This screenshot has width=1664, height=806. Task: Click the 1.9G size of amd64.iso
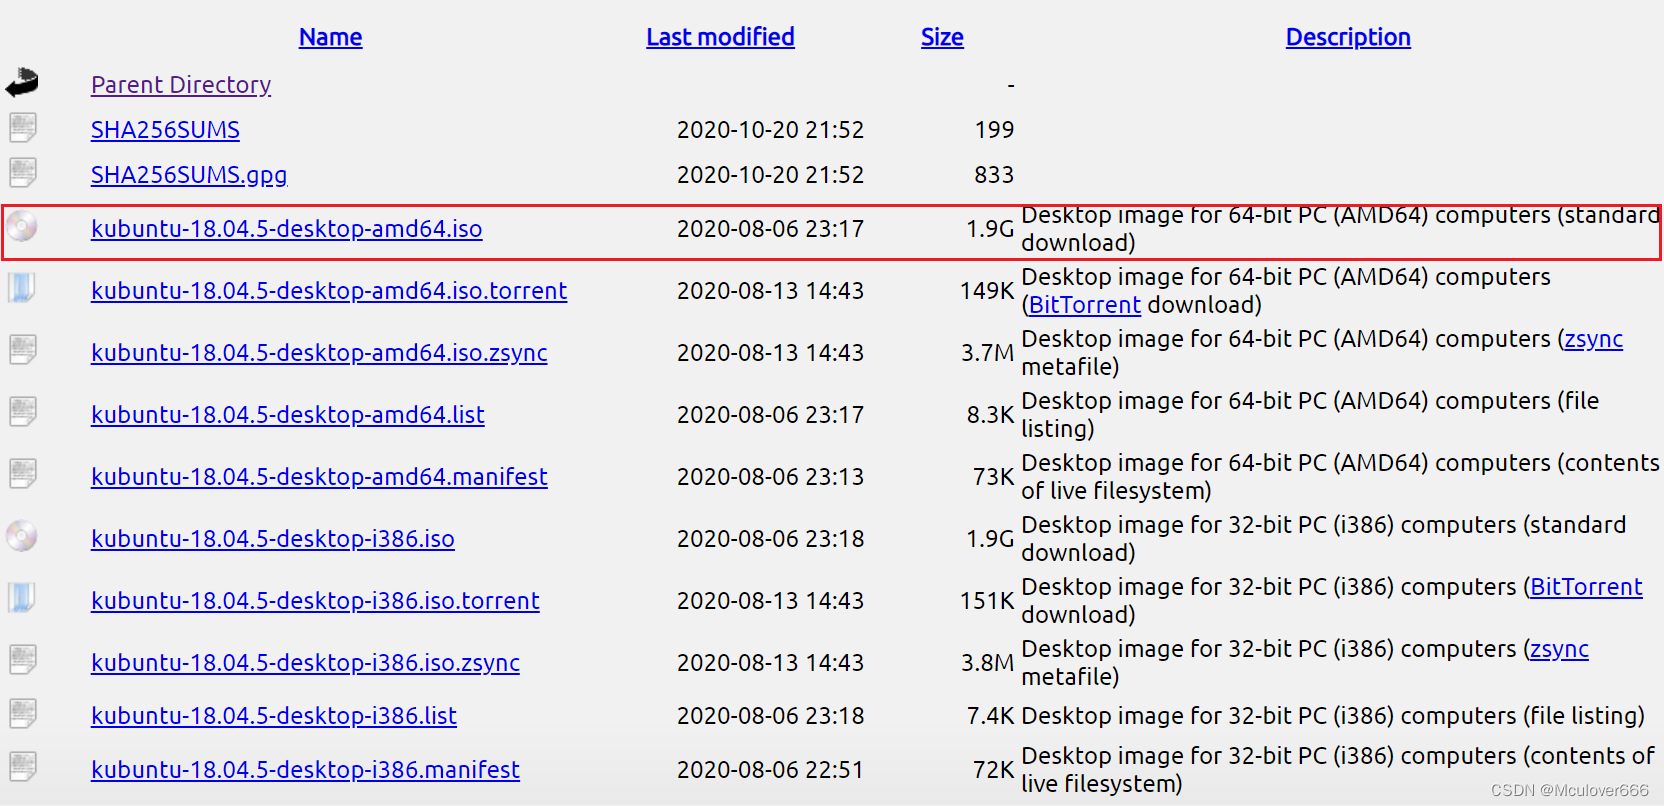click(990, 229)
